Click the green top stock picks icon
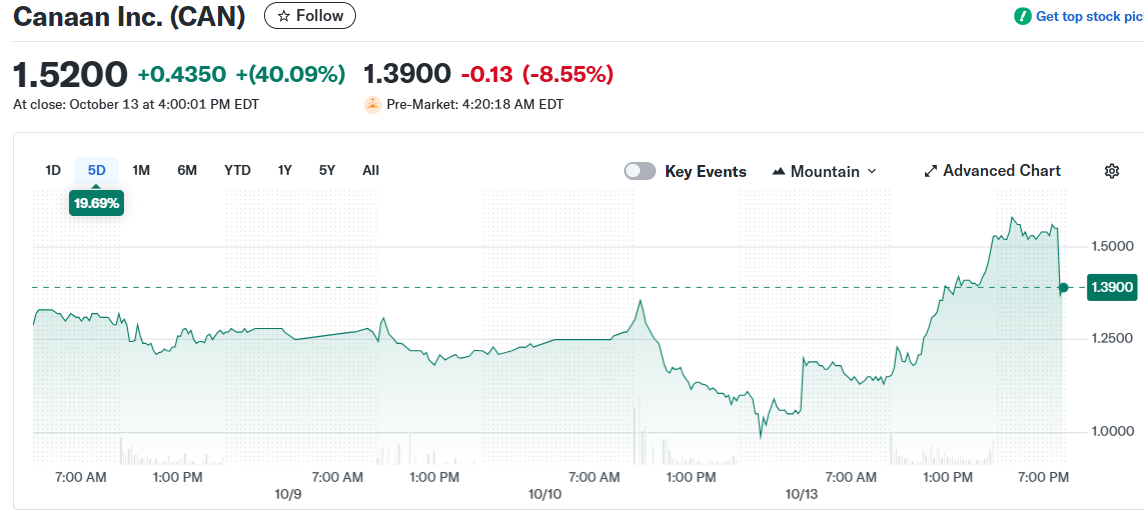 (1022, 16)
